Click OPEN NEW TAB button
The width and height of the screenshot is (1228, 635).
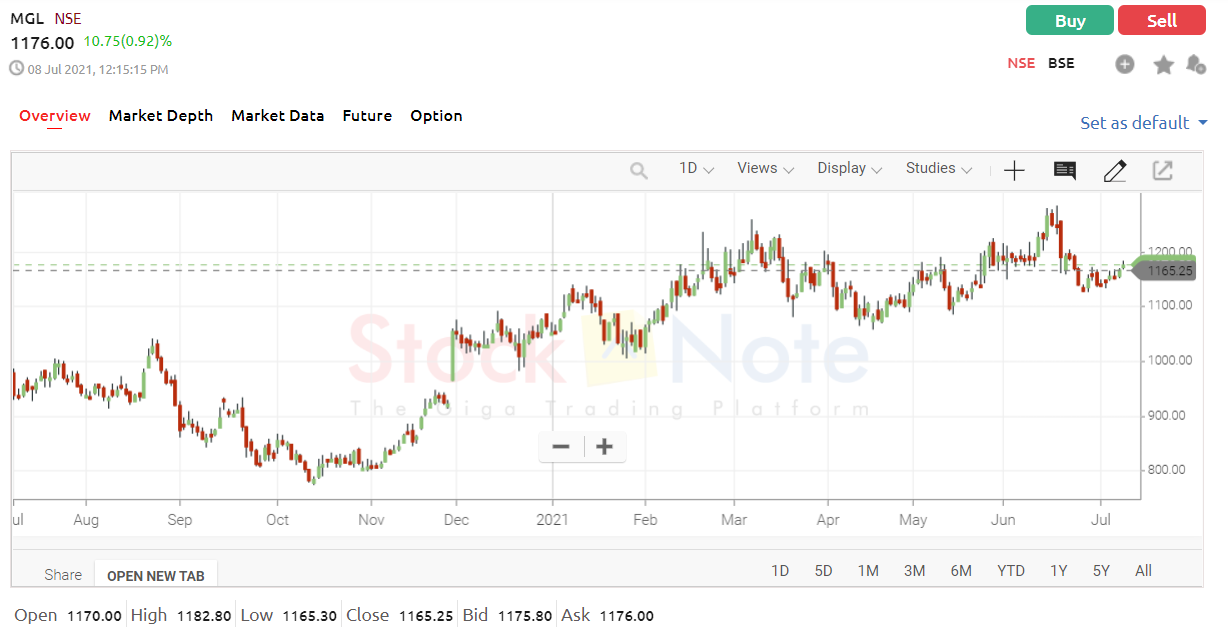pyautogui.click(x=156, y=576)
